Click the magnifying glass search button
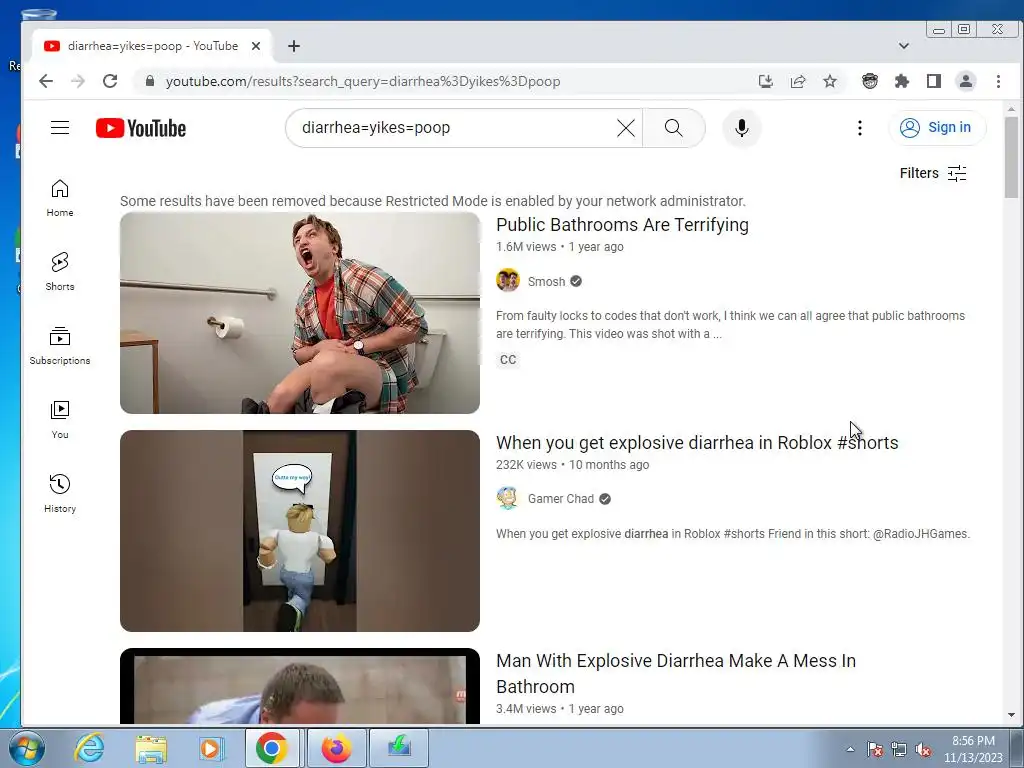Viewport: 1024px width, 768px height. [x=673, y=128]
